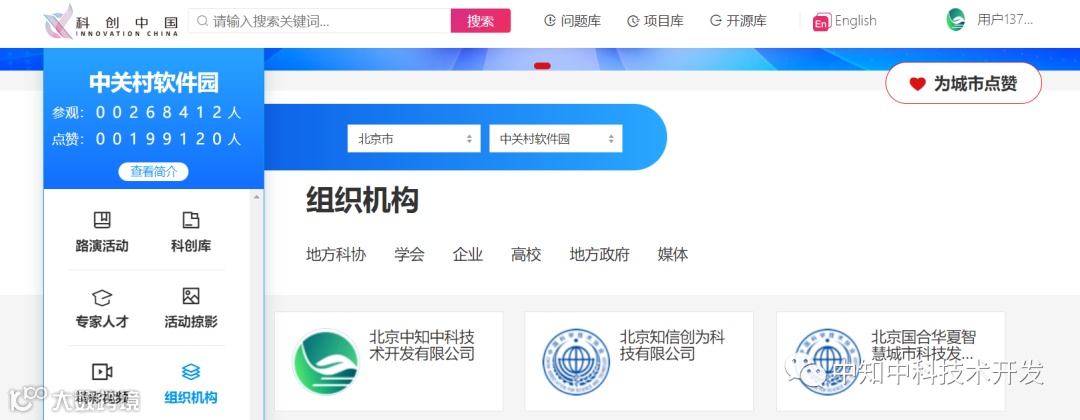Click the 活动掠影 sidebar label
This screenshot has height=420, width=1080.
[x=191, y=322]
